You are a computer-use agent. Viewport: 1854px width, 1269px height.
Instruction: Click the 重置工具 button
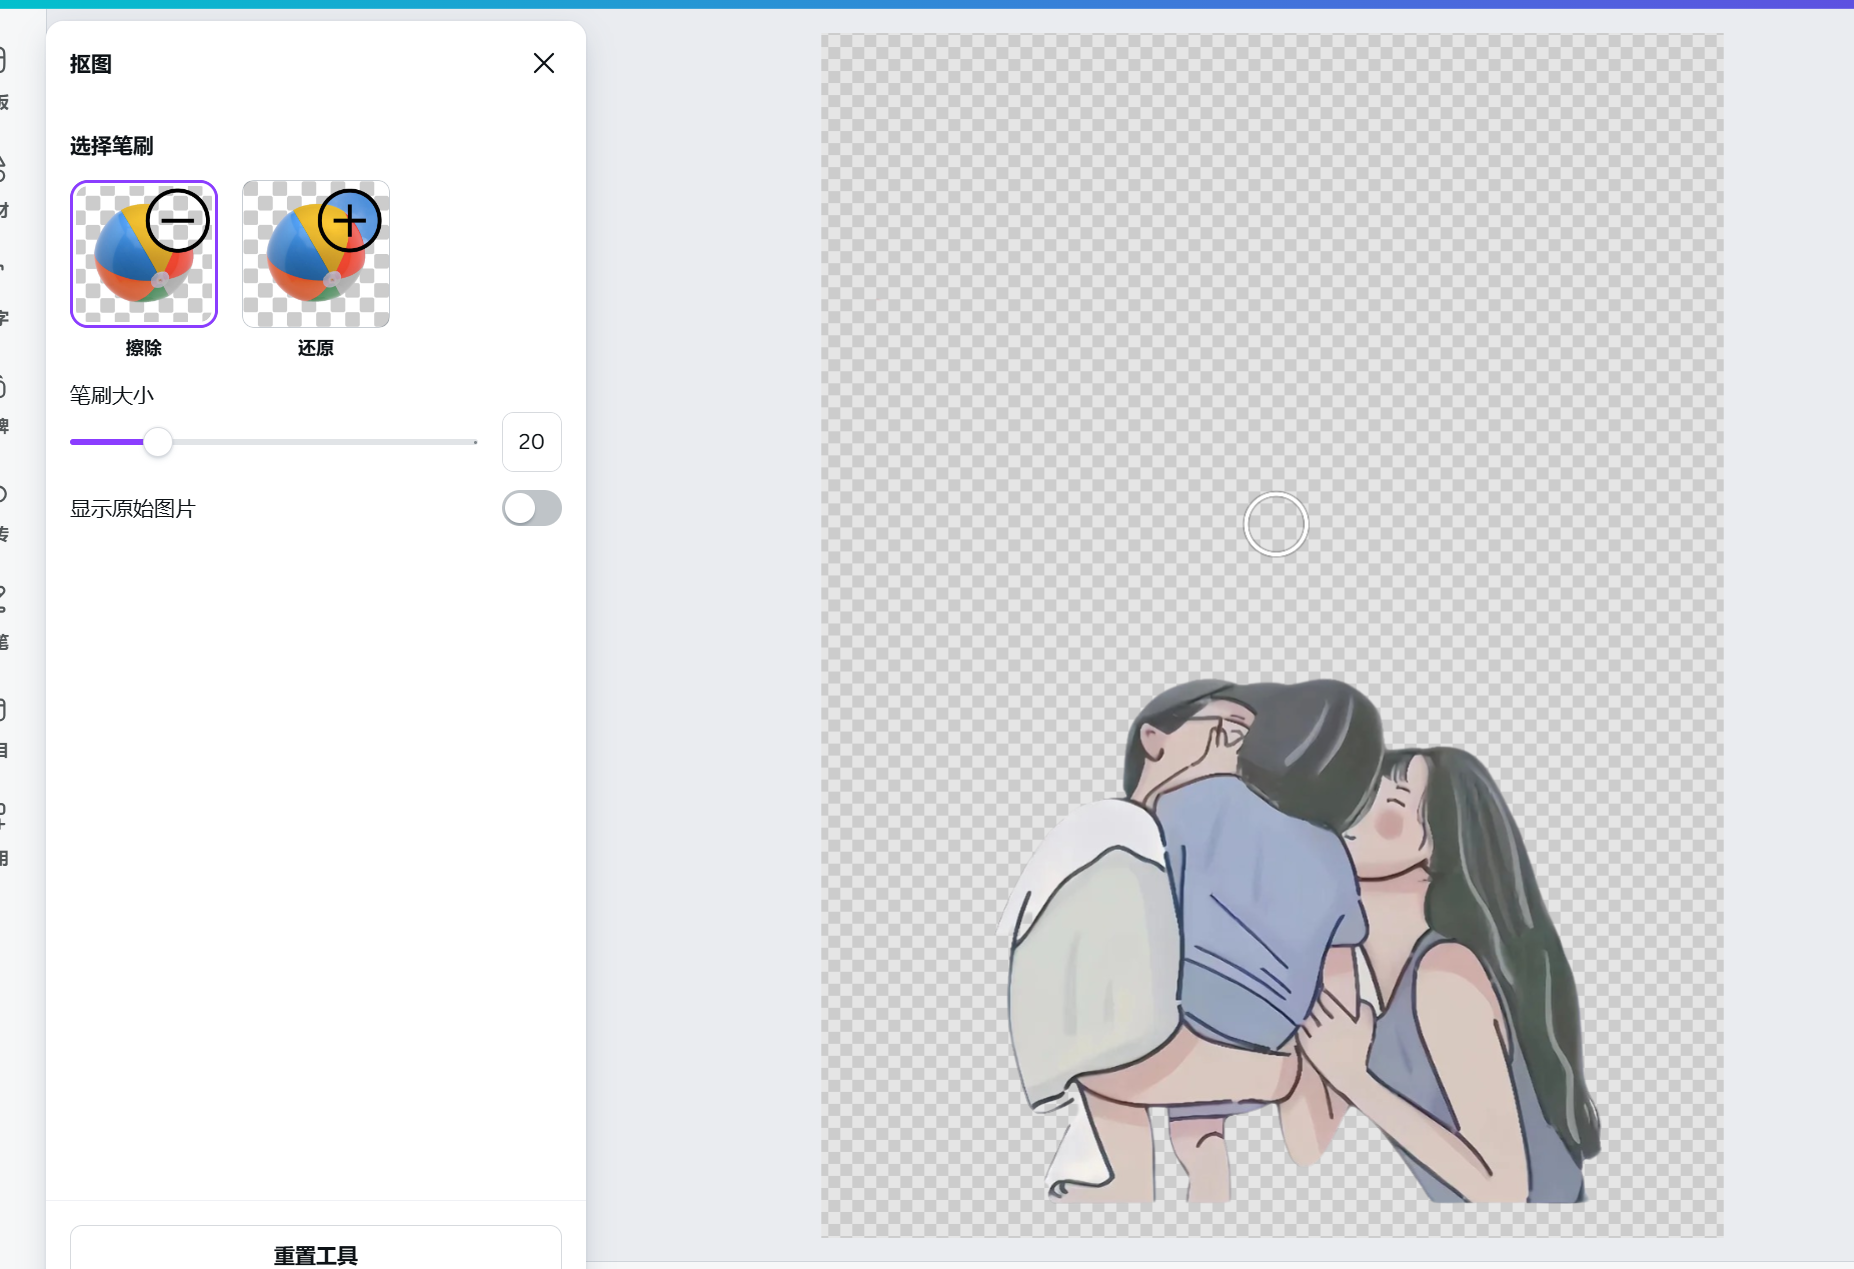315,1253
